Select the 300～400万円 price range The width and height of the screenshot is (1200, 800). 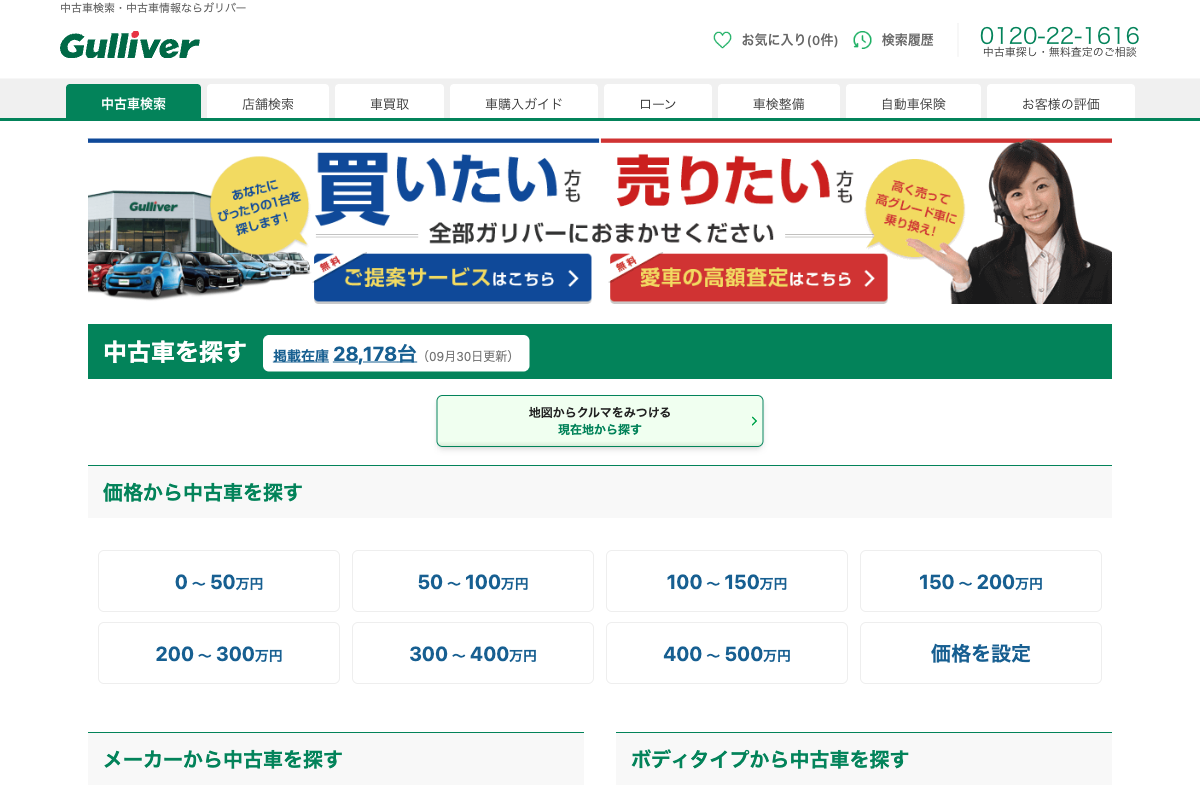click(x=473, y=654)
